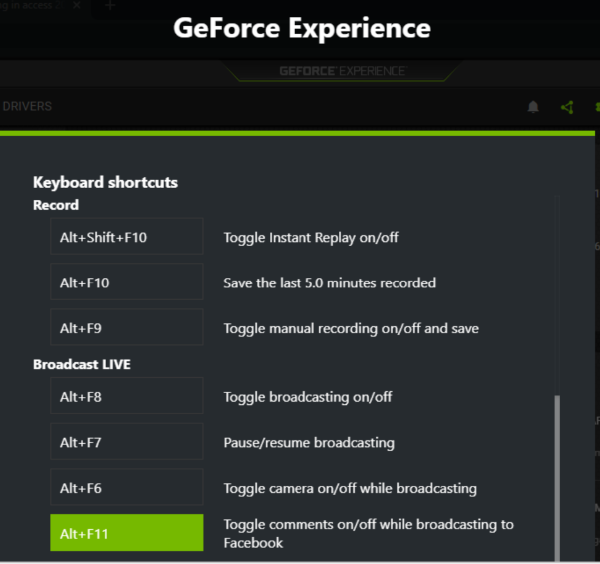Select the Alt+F8 broadcasting shortcut field

pyautogui.click(x=127, y=396)
